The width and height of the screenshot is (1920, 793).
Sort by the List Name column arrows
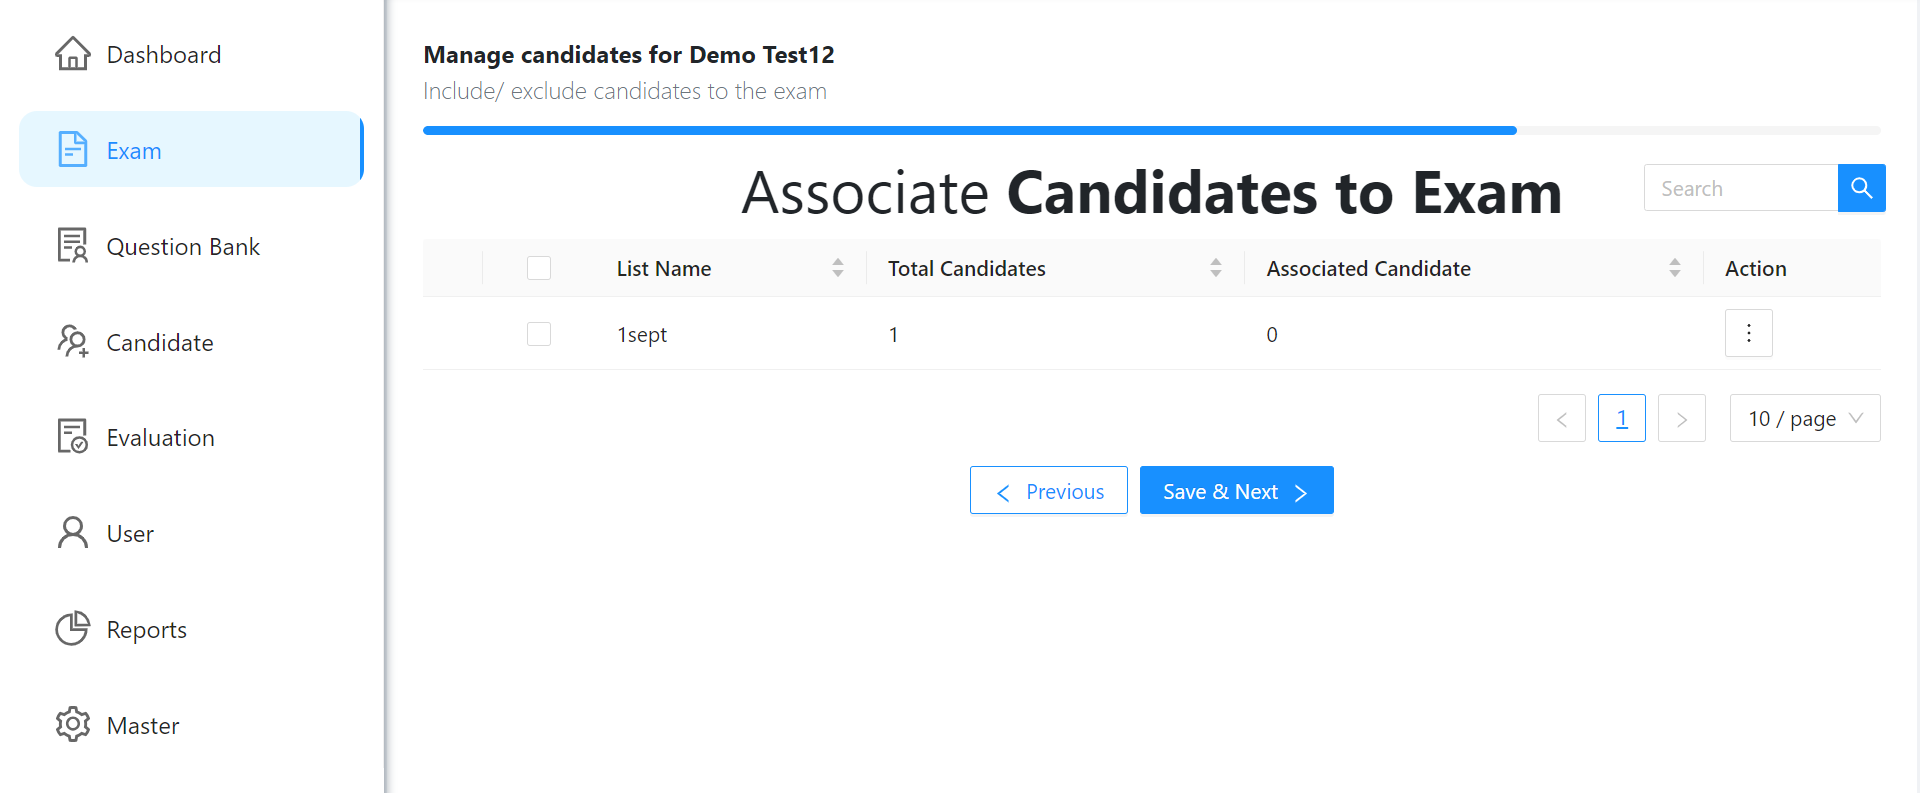point(838,268)
